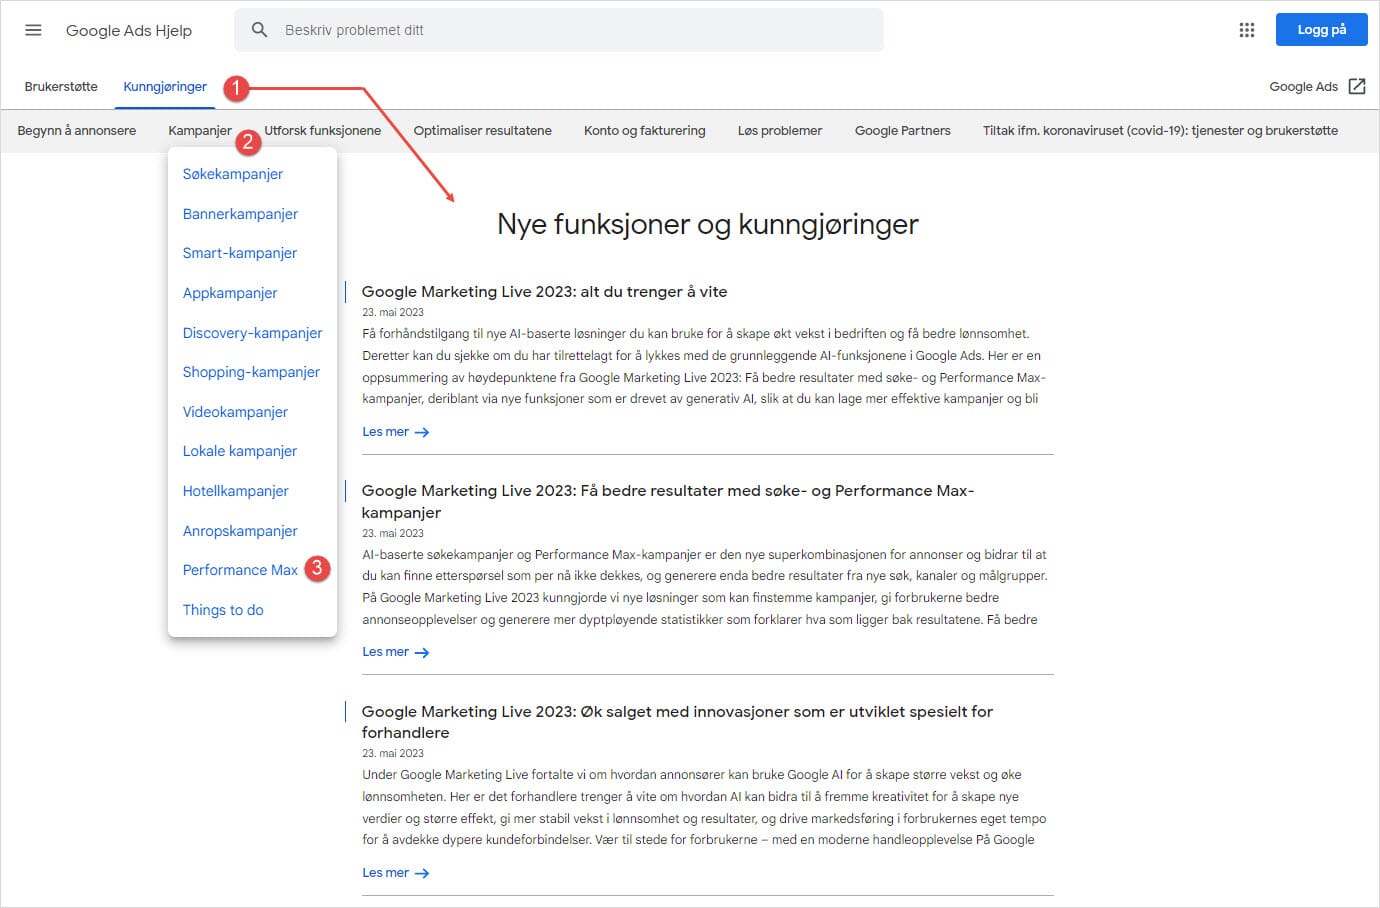Click the arrow icon beside the last Les mer
The image size is (1380, 908).
coord(422,872)
